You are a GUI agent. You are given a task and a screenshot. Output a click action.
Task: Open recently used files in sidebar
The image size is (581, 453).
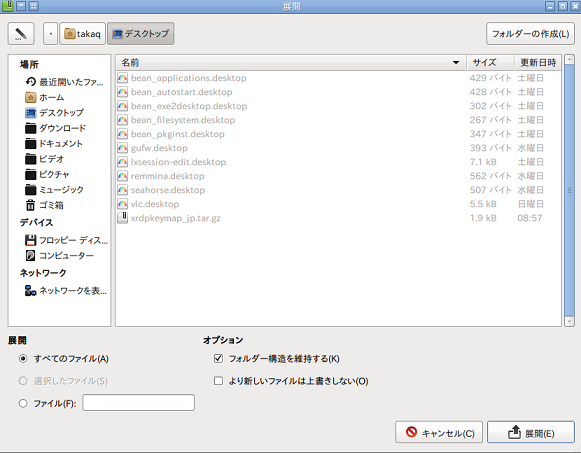coord(64,82)
